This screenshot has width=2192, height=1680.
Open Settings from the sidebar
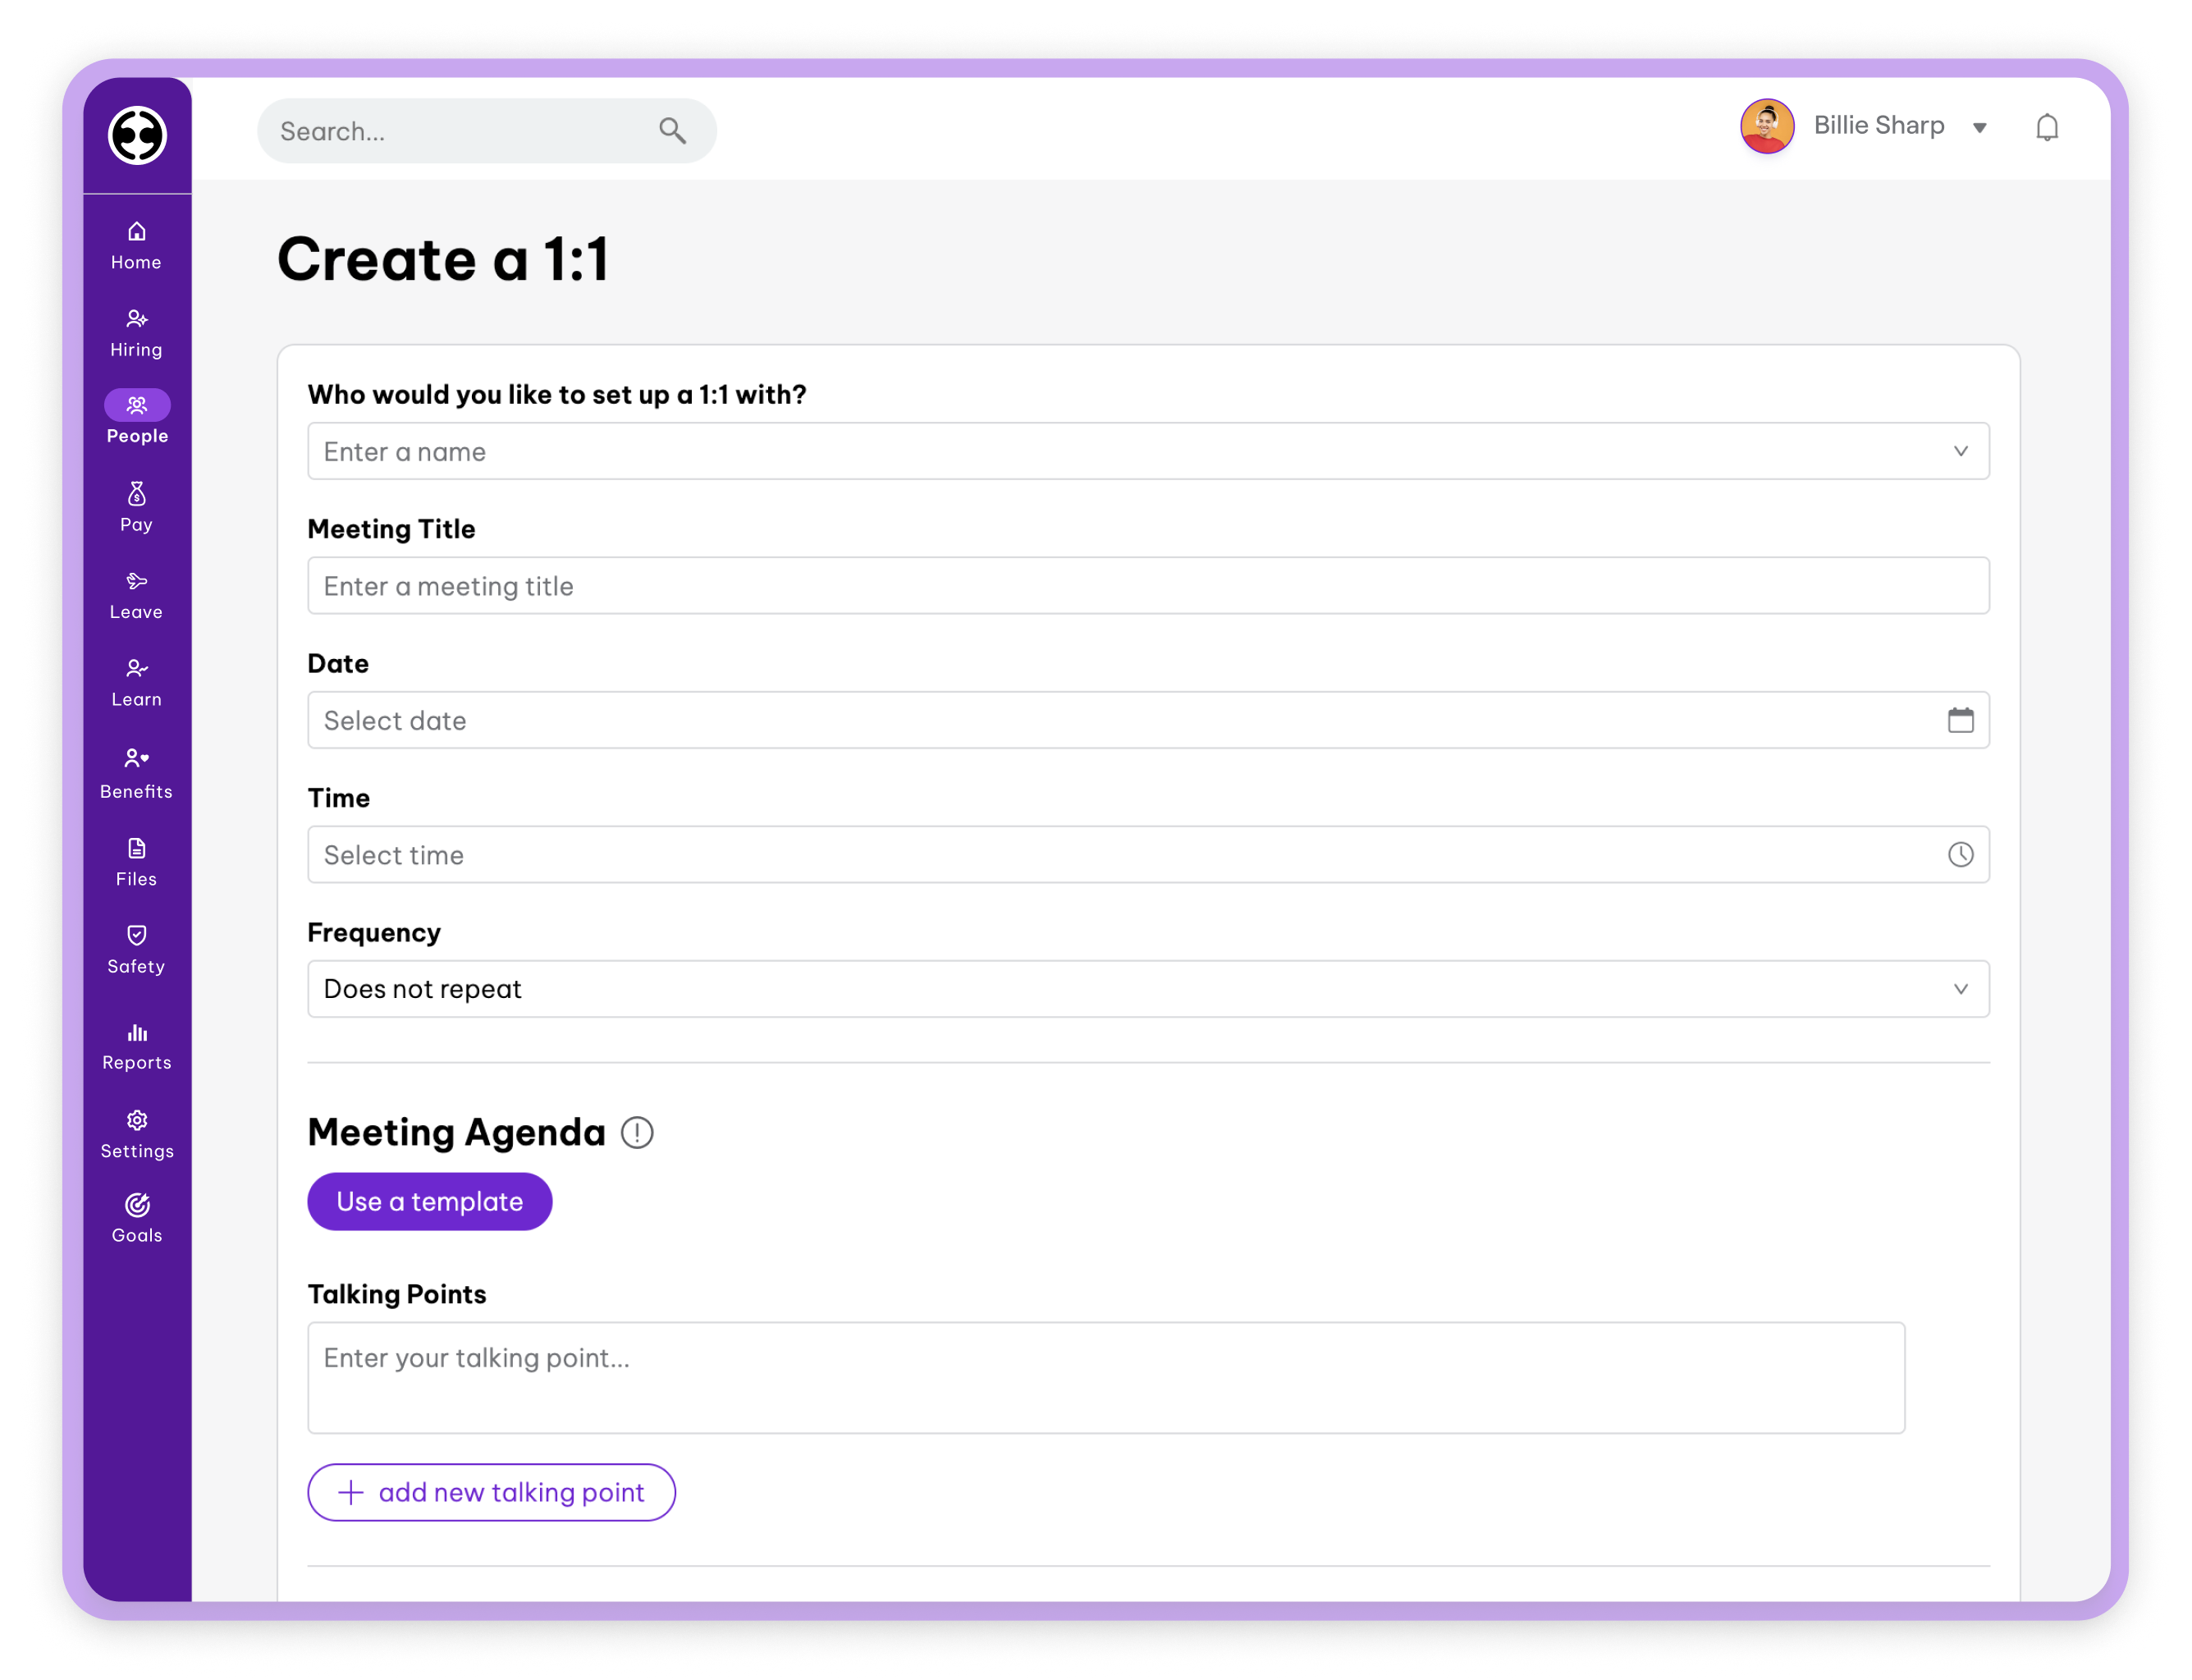click(137, 1133)
